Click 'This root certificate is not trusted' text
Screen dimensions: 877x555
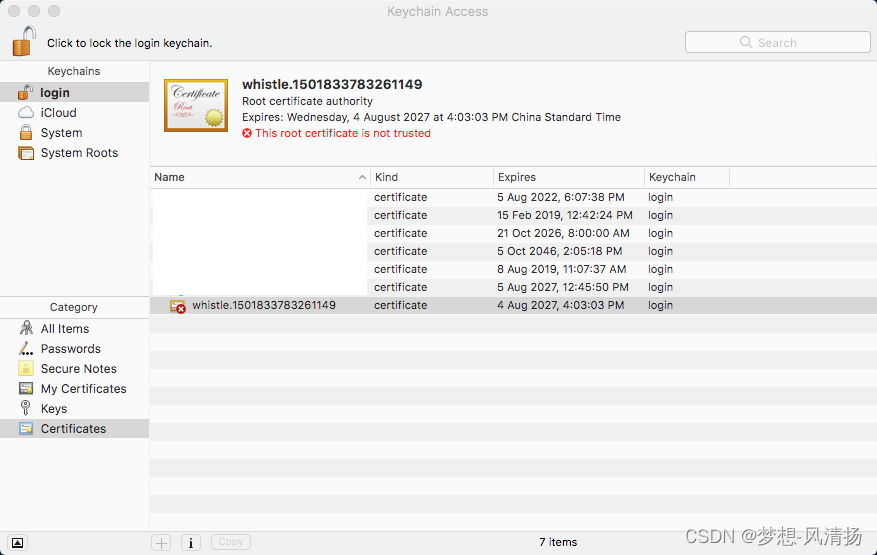[343, 133]
